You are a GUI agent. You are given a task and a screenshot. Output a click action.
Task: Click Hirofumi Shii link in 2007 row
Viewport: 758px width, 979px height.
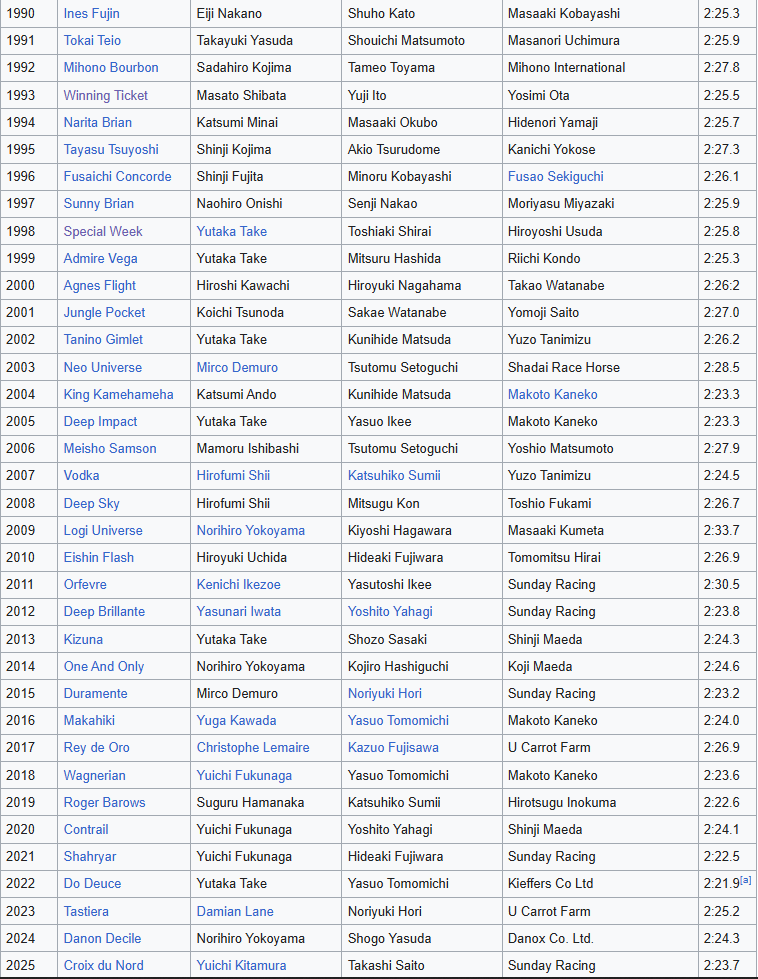click(x=233, y=475)
